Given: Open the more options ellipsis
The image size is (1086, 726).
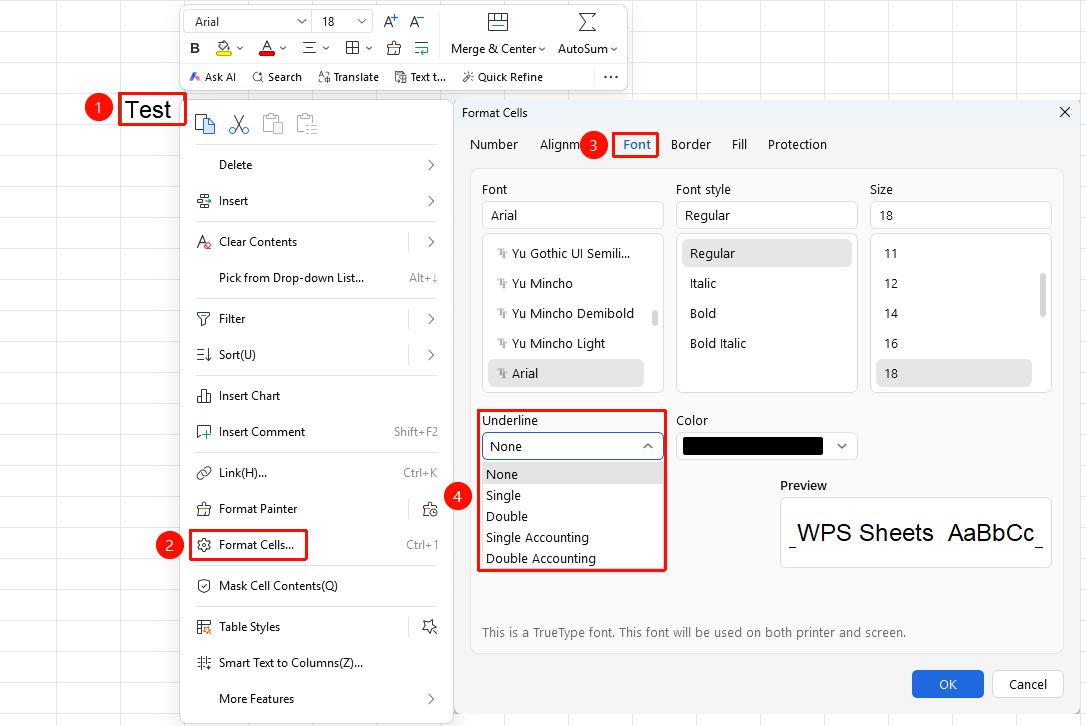Looking at the screenshot, I should tap(611, 77).
